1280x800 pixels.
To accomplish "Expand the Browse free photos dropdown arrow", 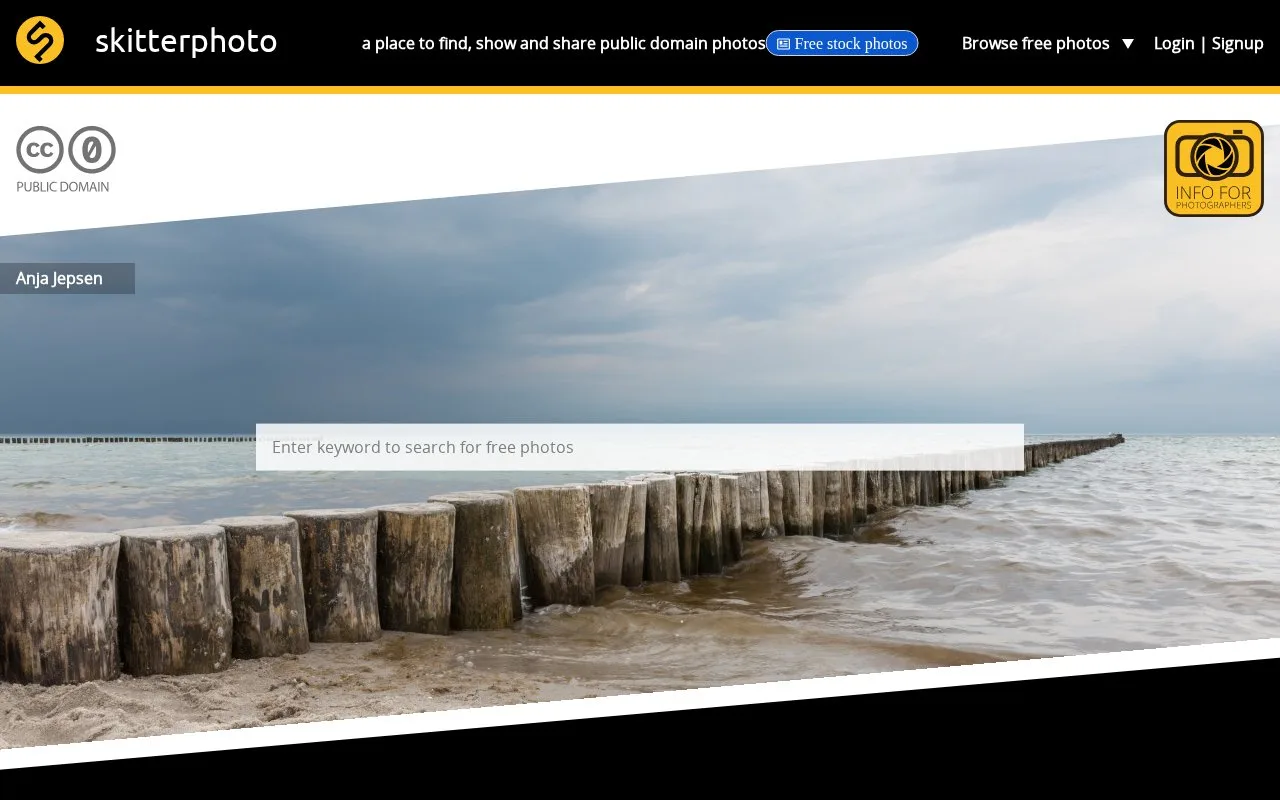I will [x=1128, y=44].
